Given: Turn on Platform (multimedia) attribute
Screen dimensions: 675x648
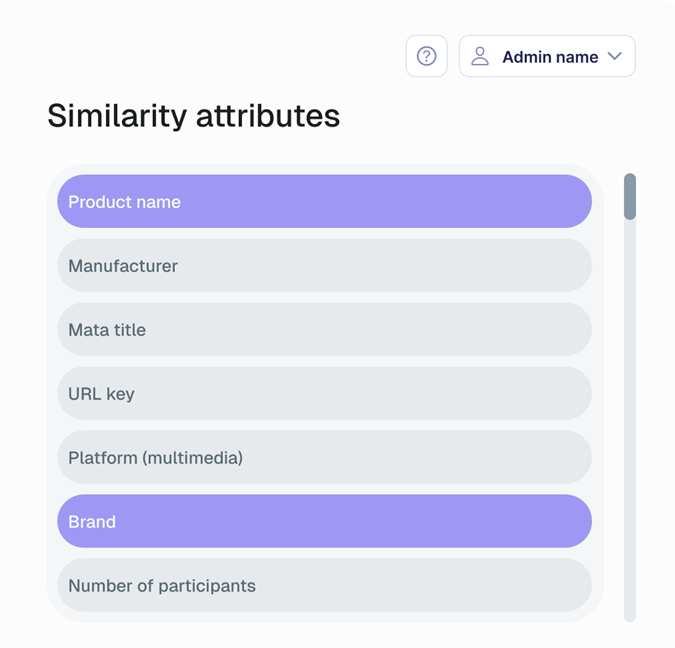Looking at the screenshot, I should 324,457.
